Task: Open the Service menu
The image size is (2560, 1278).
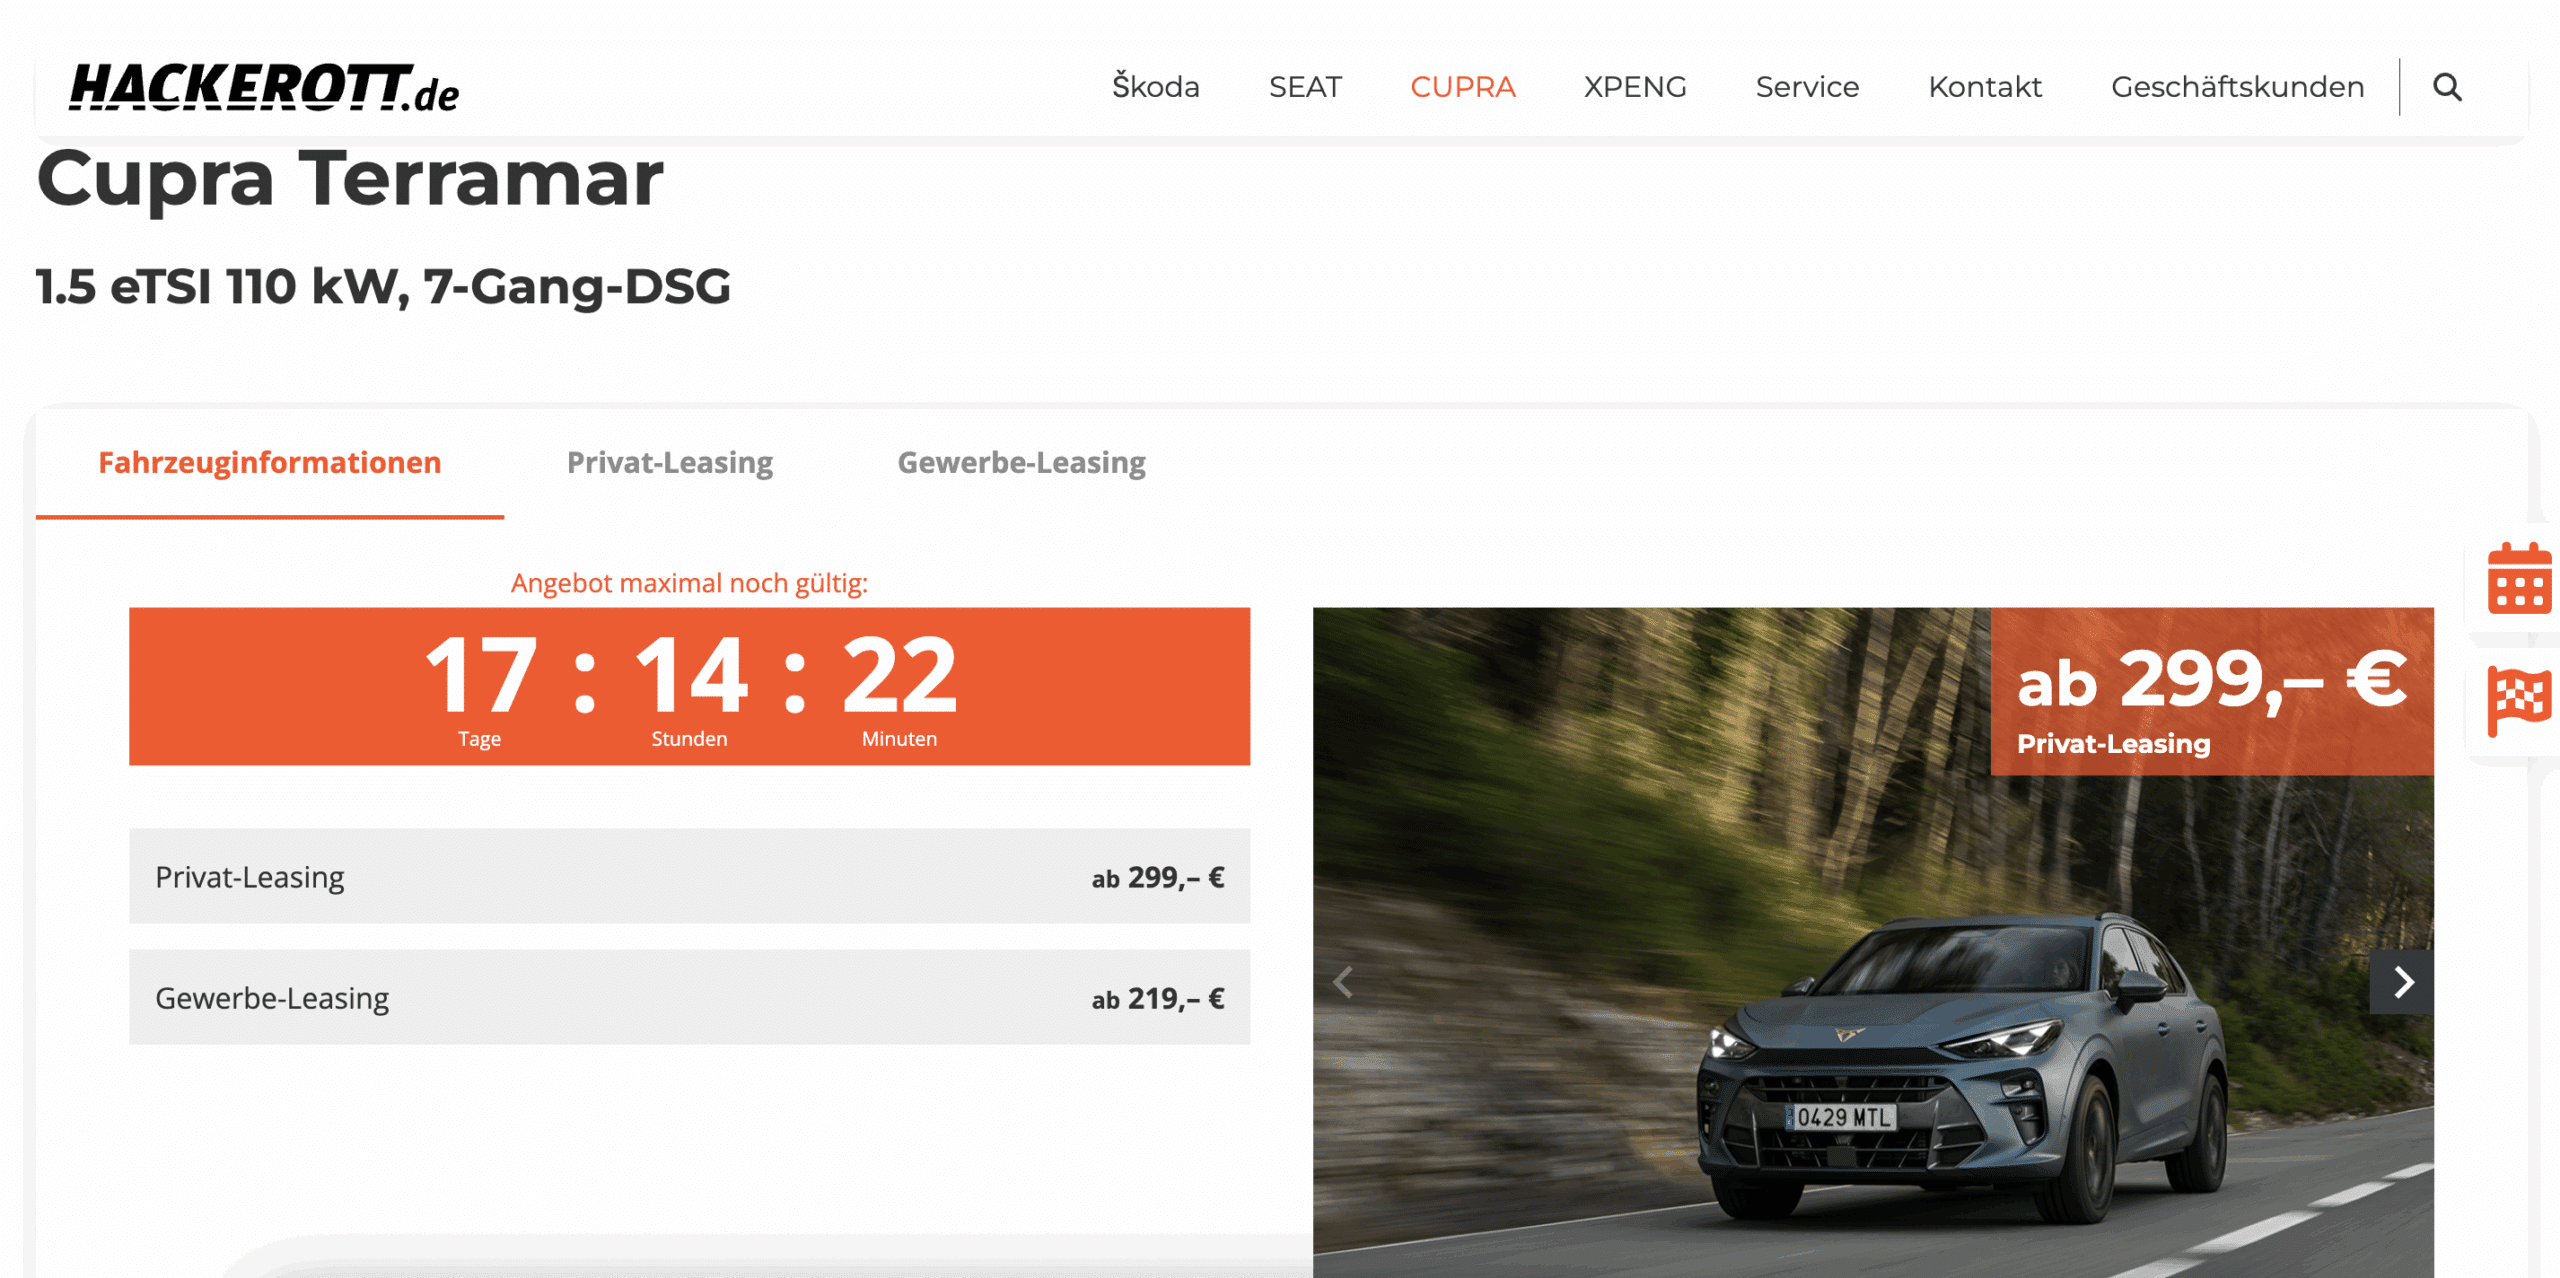Action: (1807, 87)
